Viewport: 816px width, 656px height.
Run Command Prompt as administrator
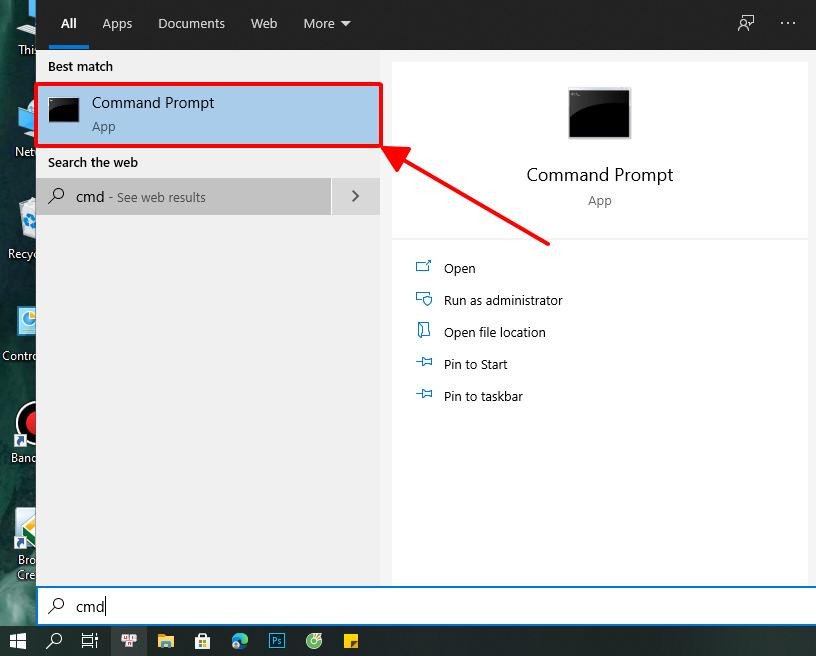coord(503,300)
